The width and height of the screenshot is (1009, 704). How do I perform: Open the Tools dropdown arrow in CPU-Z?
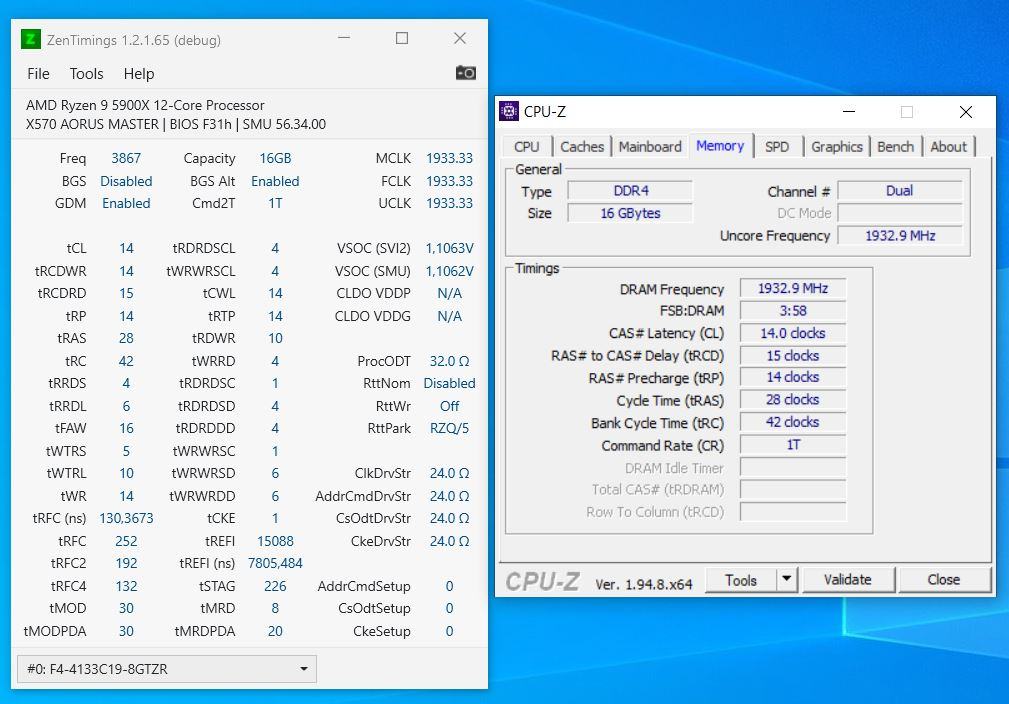pos(786,579)
